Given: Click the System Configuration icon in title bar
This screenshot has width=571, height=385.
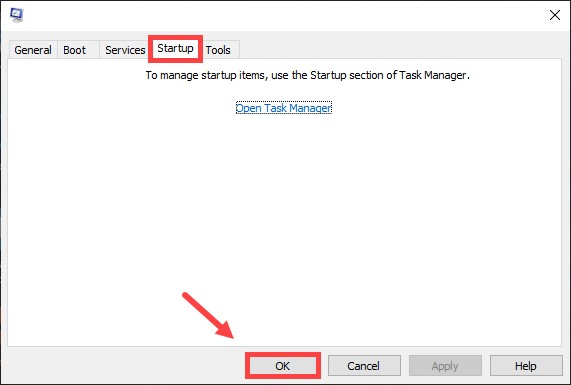Looking at the screenshot, I should [x=17, y=15].
